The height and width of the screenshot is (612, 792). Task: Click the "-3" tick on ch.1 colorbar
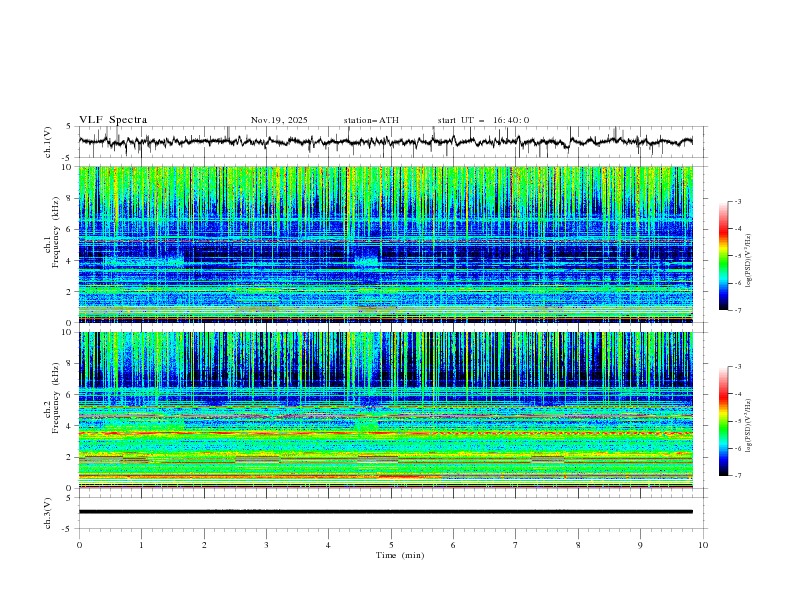(x=738, y=201)
